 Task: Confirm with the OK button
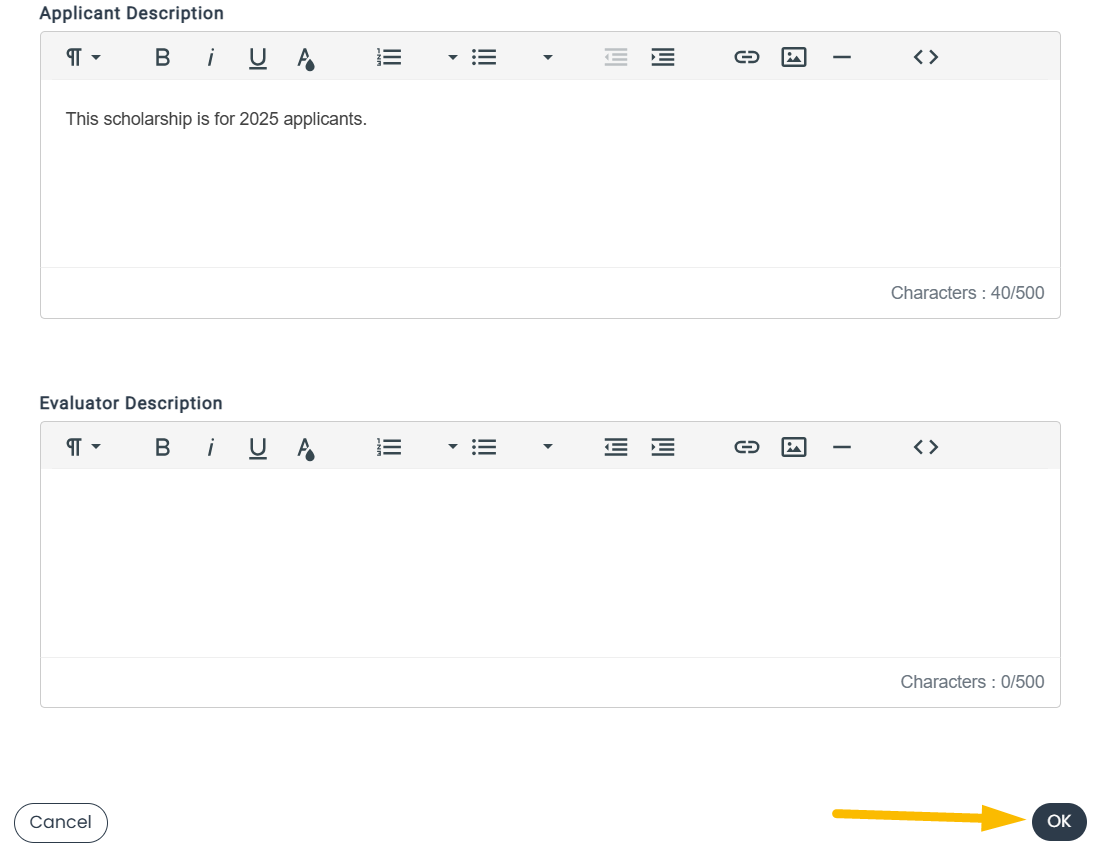[1058, 821]
